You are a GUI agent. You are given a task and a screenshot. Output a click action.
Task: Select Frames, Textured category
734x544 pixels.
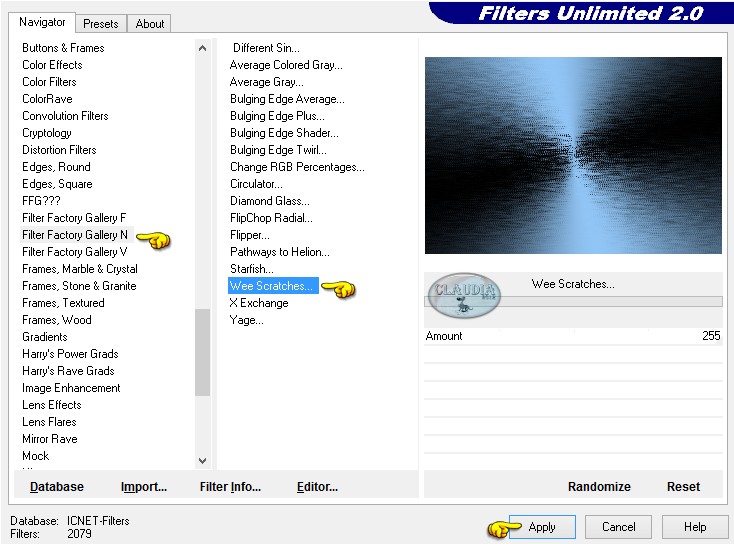[63, 303]
